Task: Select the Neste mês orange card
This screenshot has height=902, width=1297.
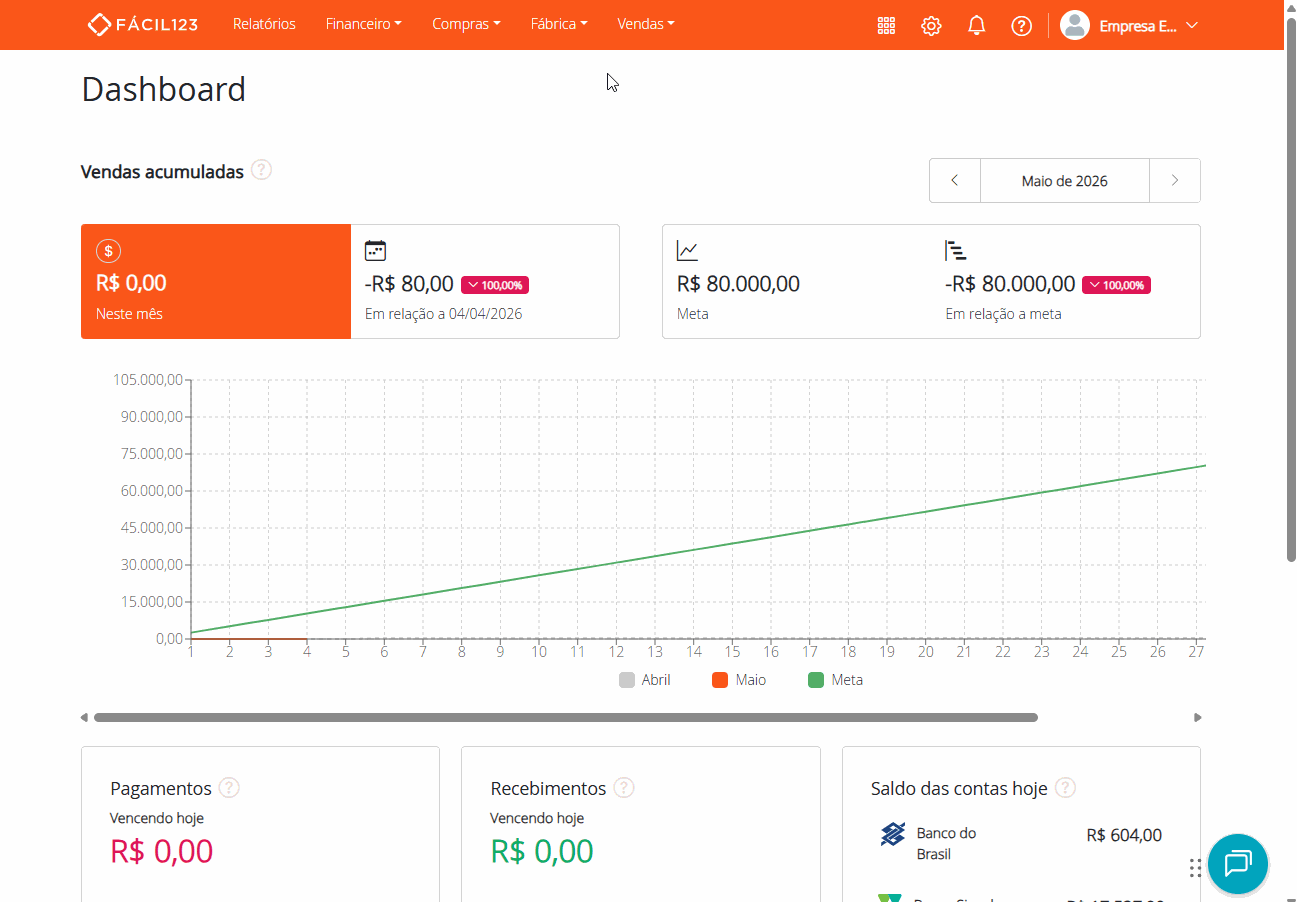Action: pyautogui.click(x=216, y=282)
